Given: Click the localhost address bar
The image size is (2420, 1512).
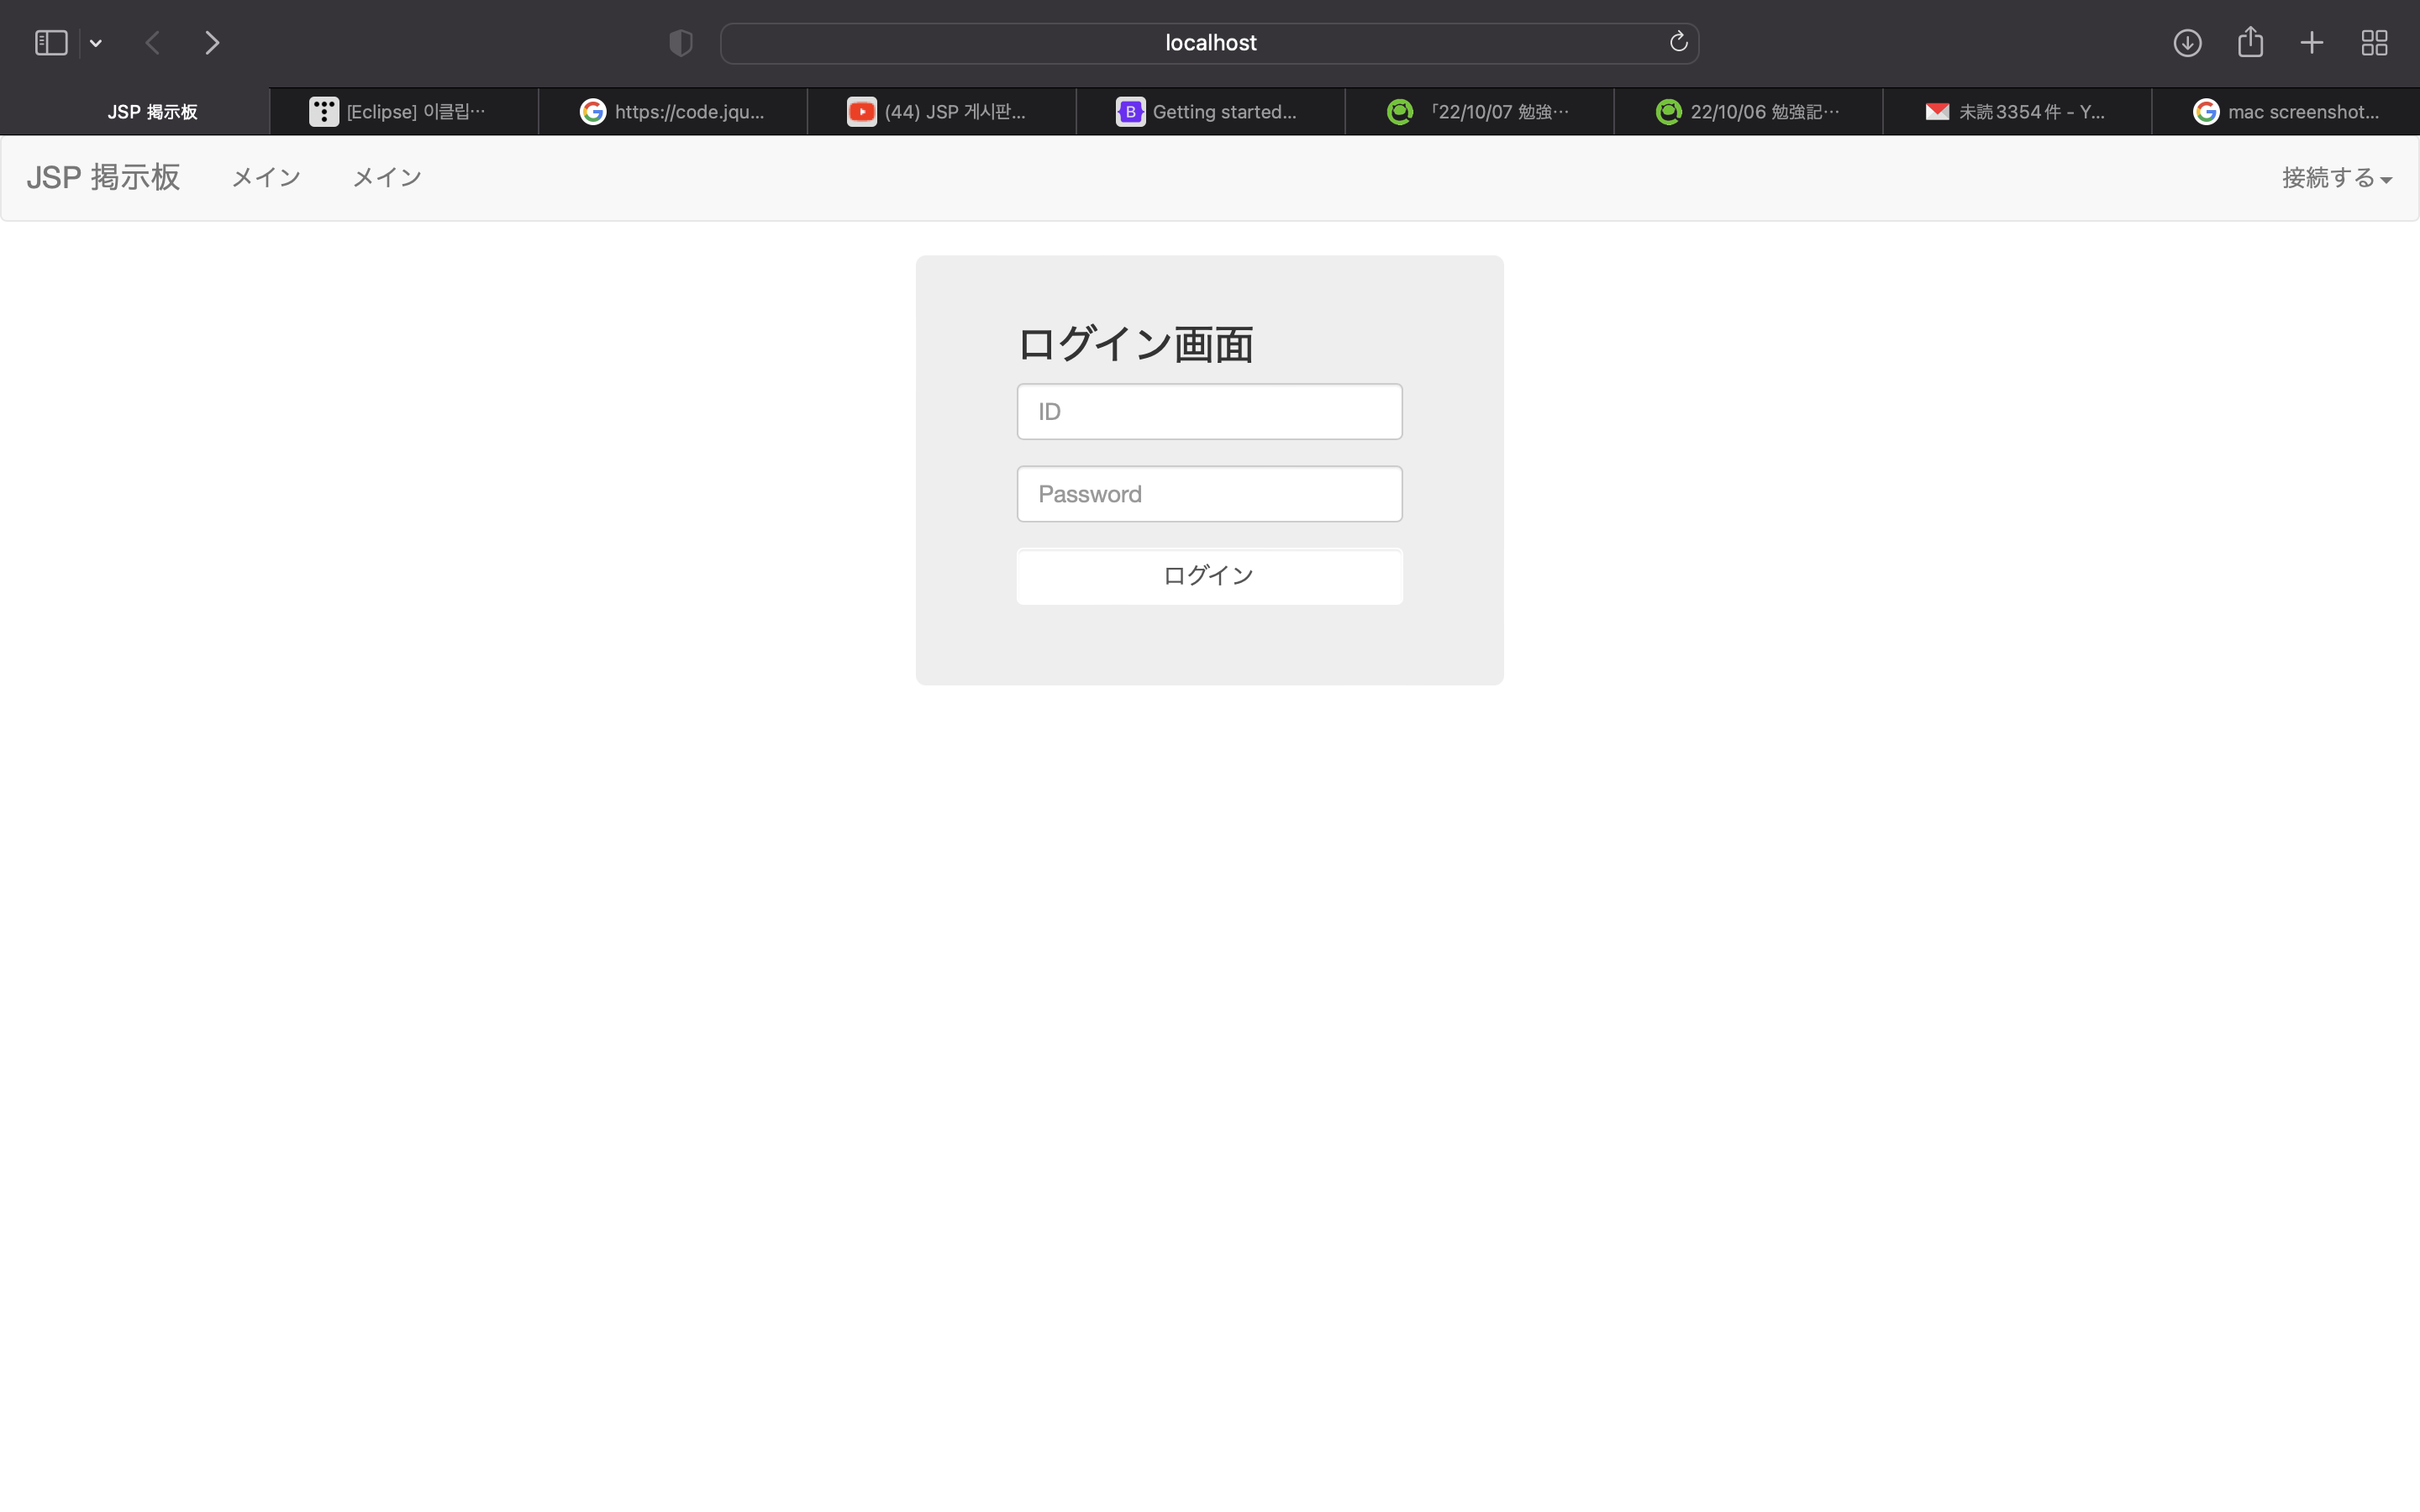Looking at the screenshot, I should point(1210,43).
